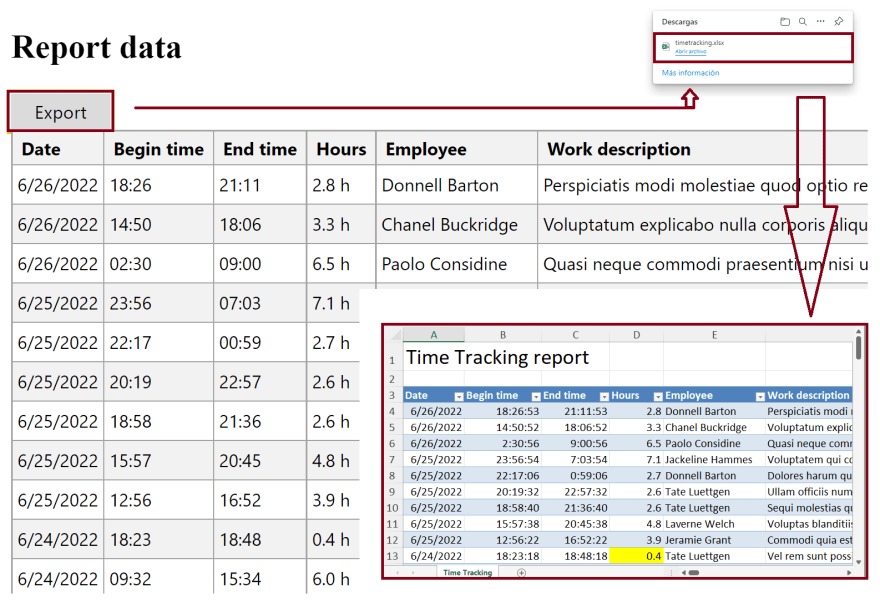Screen dimensions: 880x608
Task: Open the Date column filter dropdown
Action: 458,398
